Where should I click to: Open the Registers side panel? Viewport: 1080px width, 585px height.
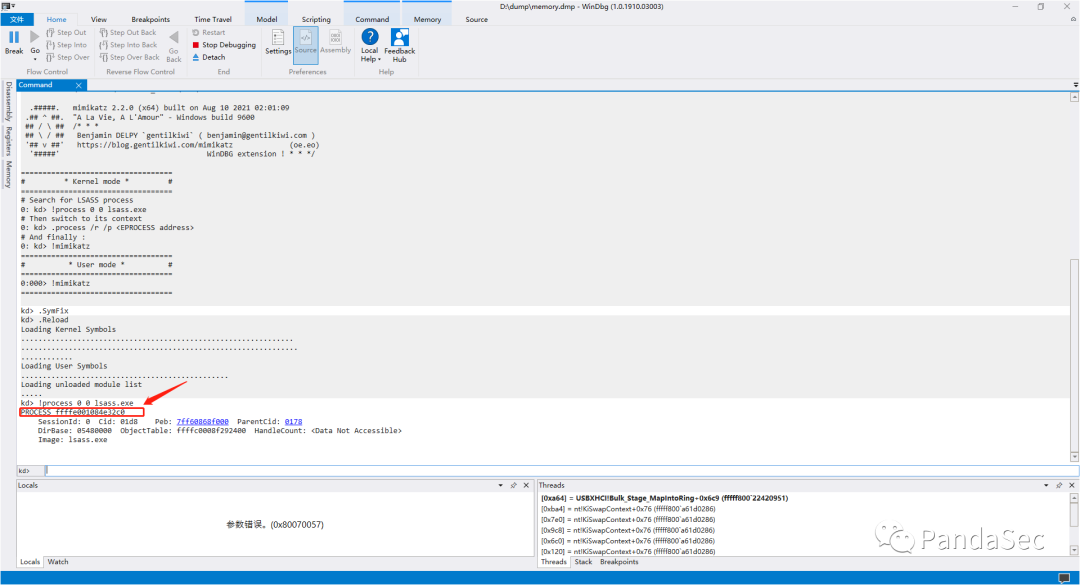(8, 141)
